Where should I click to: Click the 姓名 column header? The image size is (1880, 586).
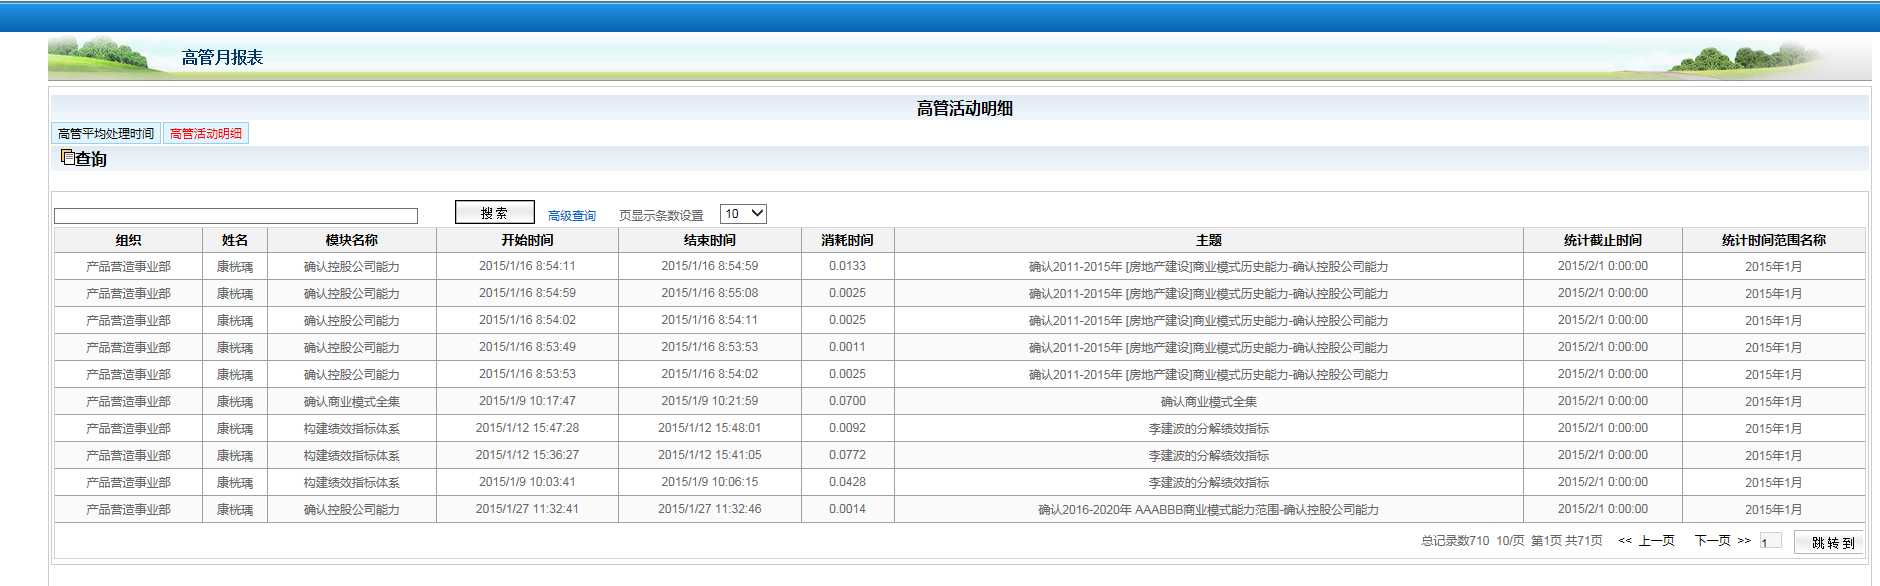tap(235, 240)
